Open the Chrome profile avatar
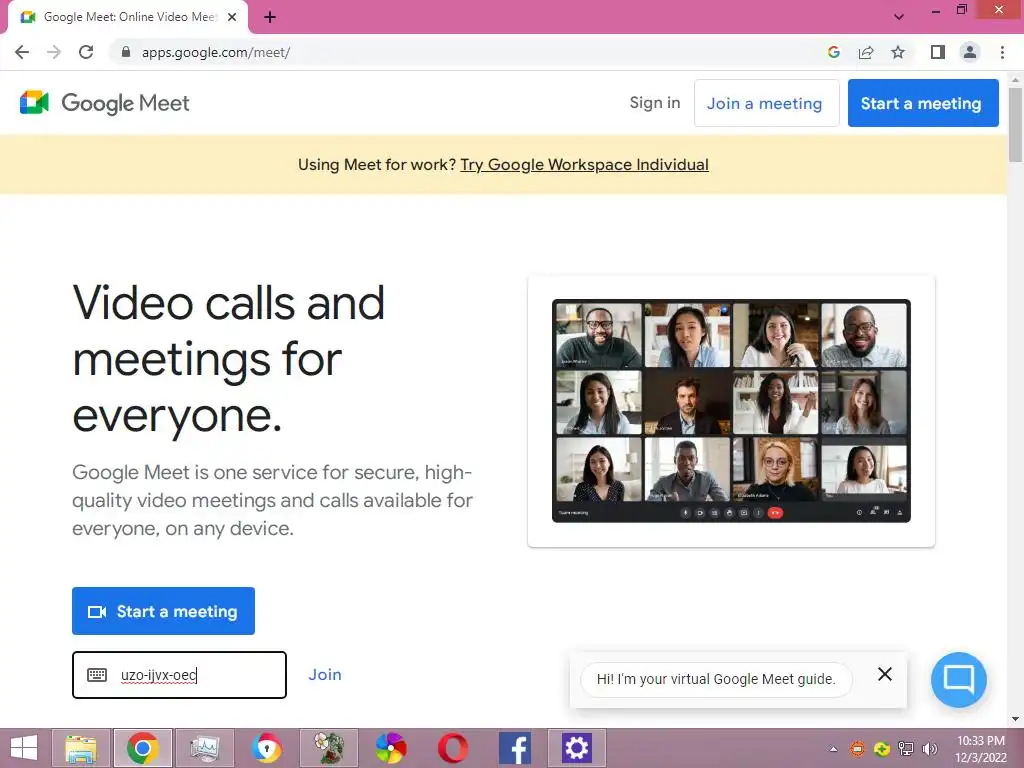Viewport: 1024px width, 768px height. pyautogui.click(x=970, y=52)
